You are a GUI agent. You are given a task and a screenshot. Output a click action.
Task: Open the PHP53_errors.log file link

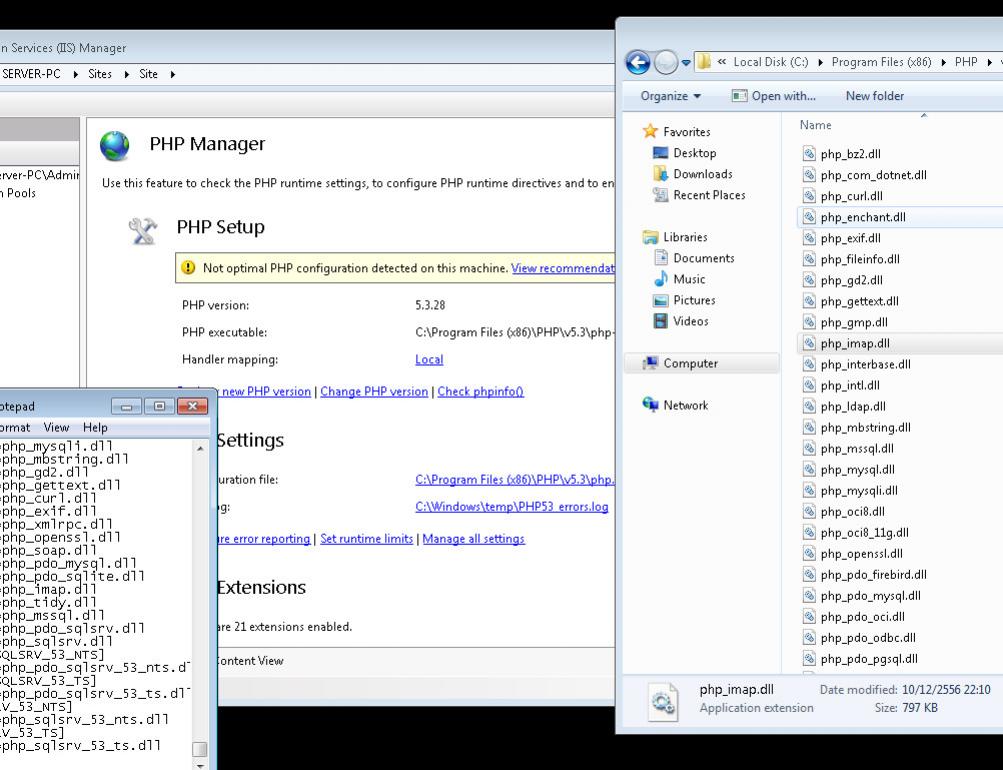tap(511, 507)
